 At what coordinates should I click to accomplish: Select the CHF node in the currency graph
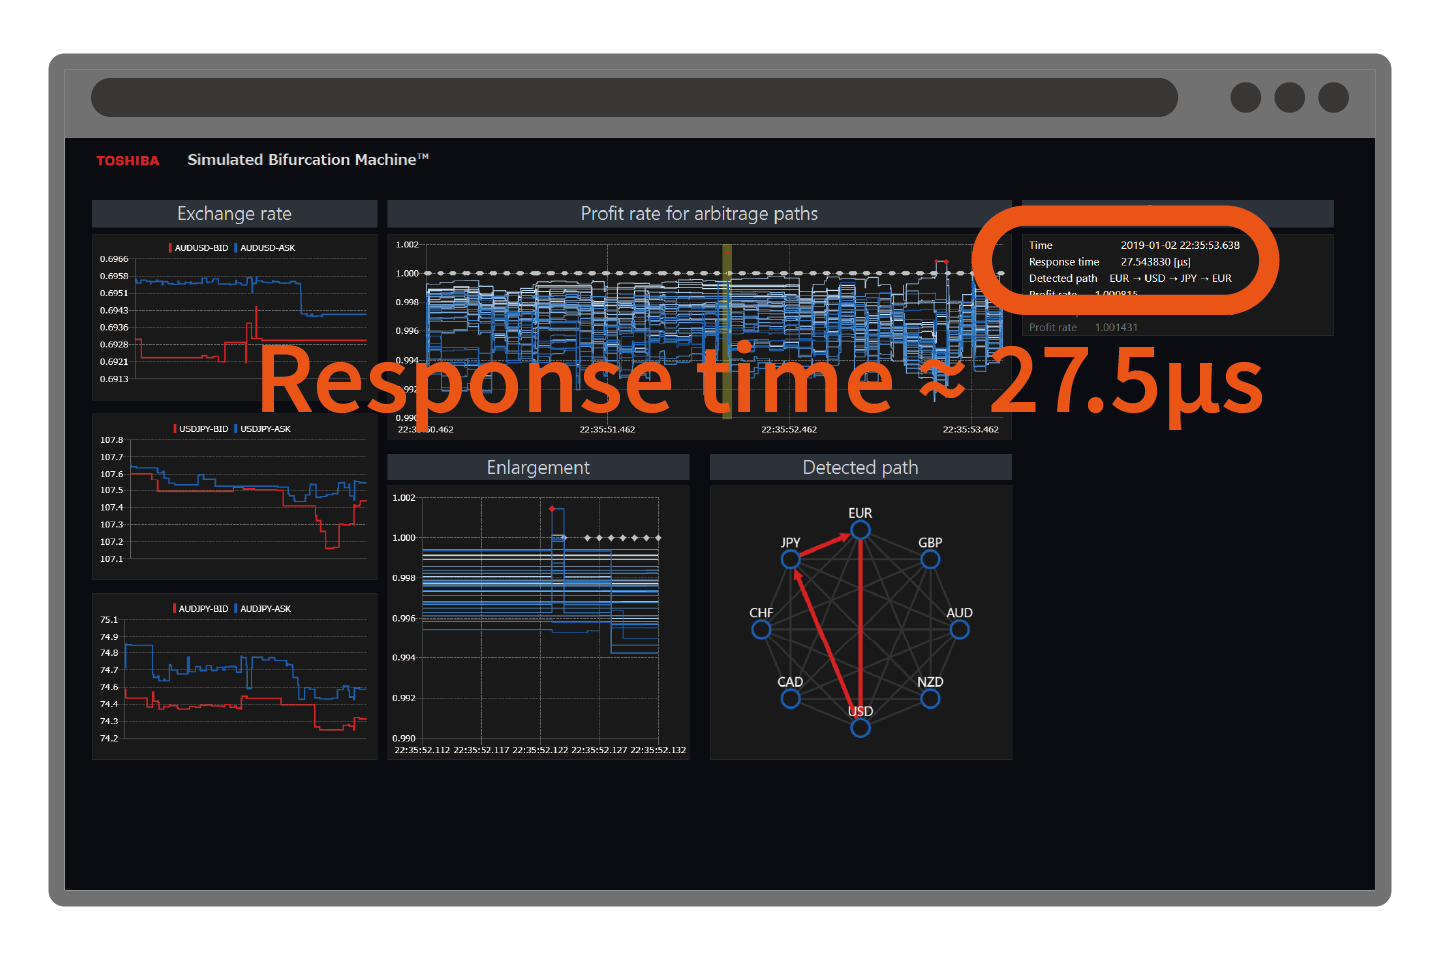[x=761, y=629]
